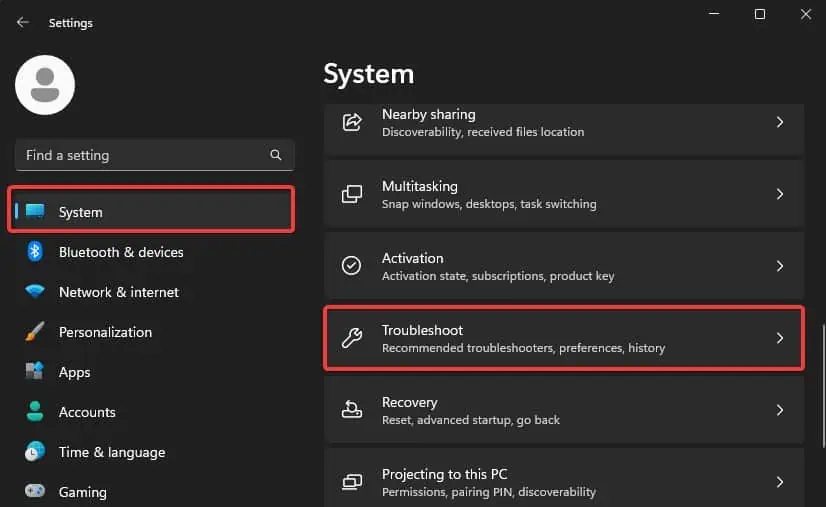Click the Recovery icon
The image size is (826, 507).
(352, 410)
